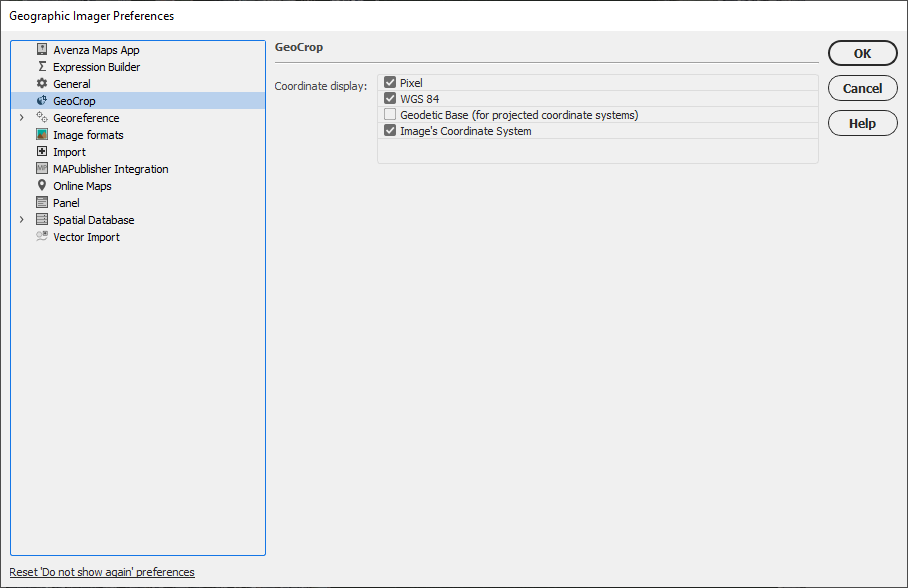Open Help for preferences
The width and height of the screenshot is (908, 588).
tap(862, 123)
